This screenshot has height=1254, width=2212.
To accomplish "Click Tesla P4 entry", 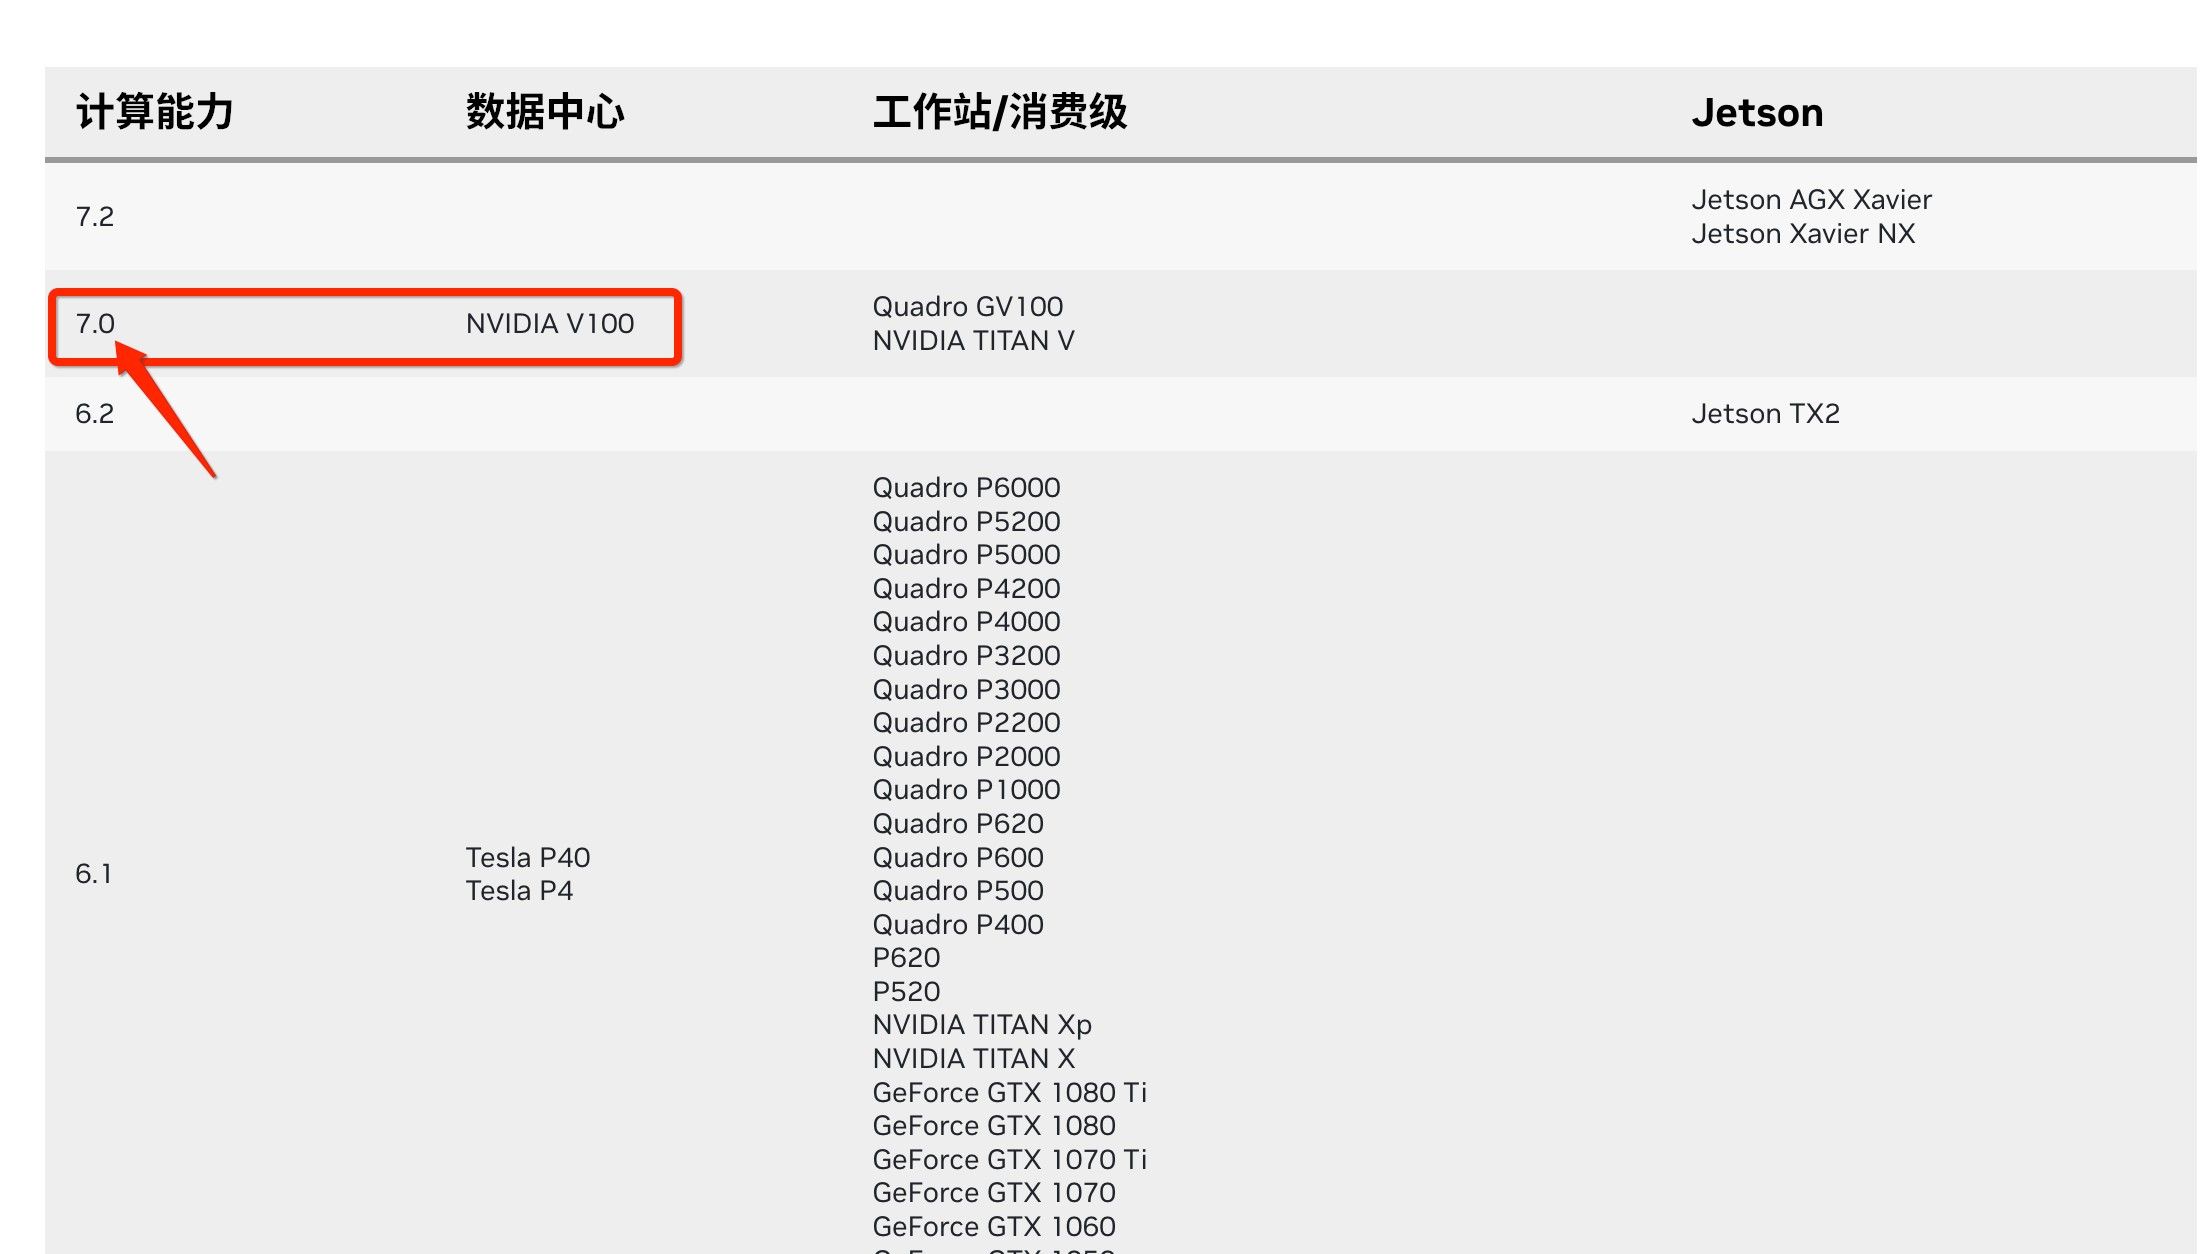I will point(519,890).
